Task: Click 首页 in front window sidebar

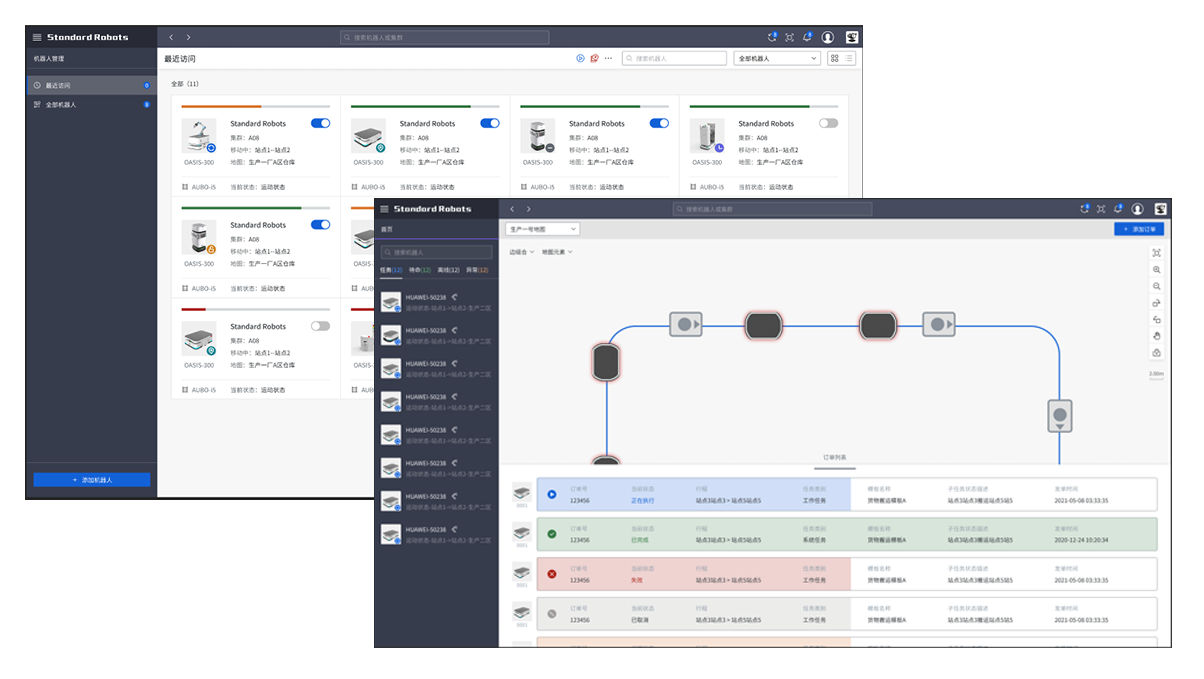Action: (x=386, y=229)
